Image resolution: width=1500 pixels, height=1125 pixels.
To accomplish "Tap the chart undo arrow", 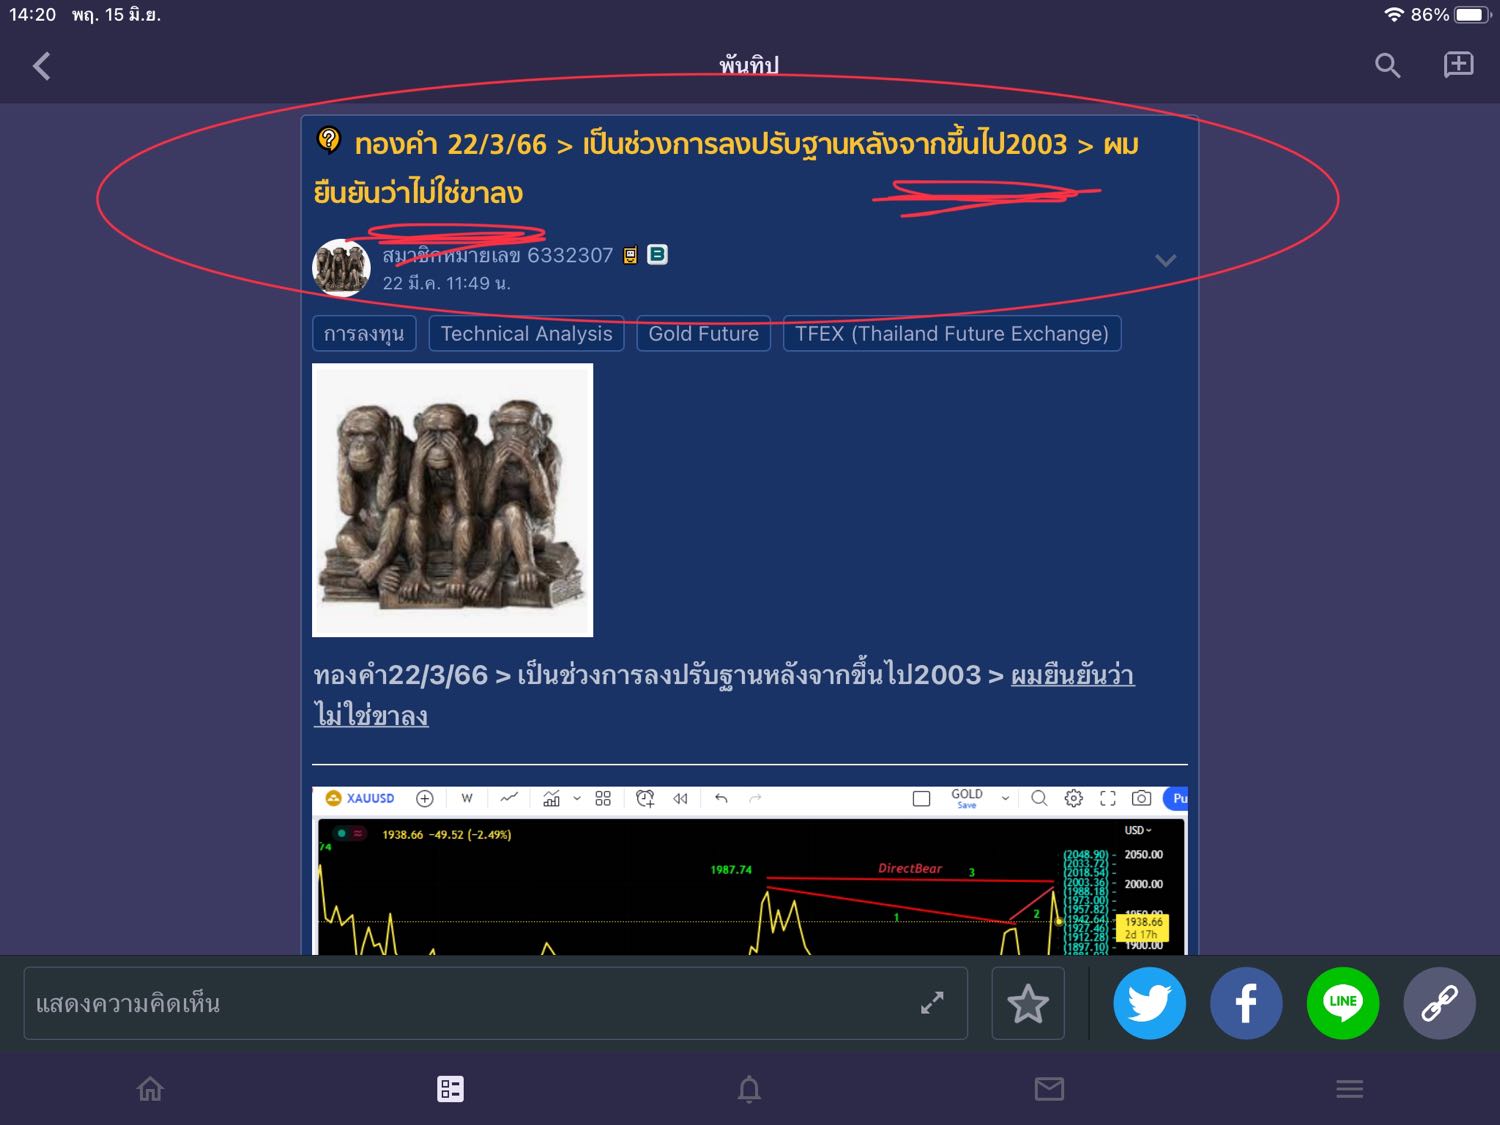I will point(721,798).
